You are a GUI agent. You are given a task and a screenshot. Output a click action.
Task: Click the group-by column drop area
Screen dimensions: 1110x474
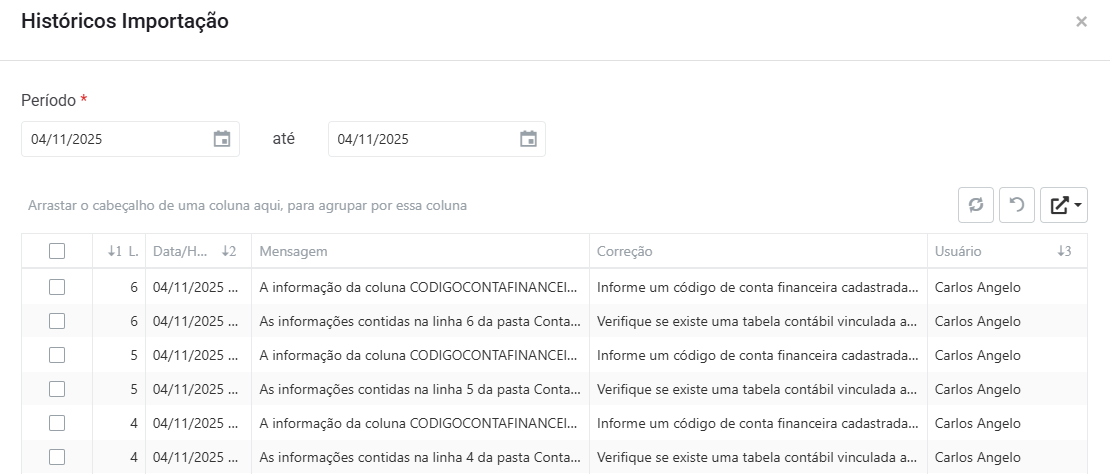pyautogui.click(x=248, y=205)
